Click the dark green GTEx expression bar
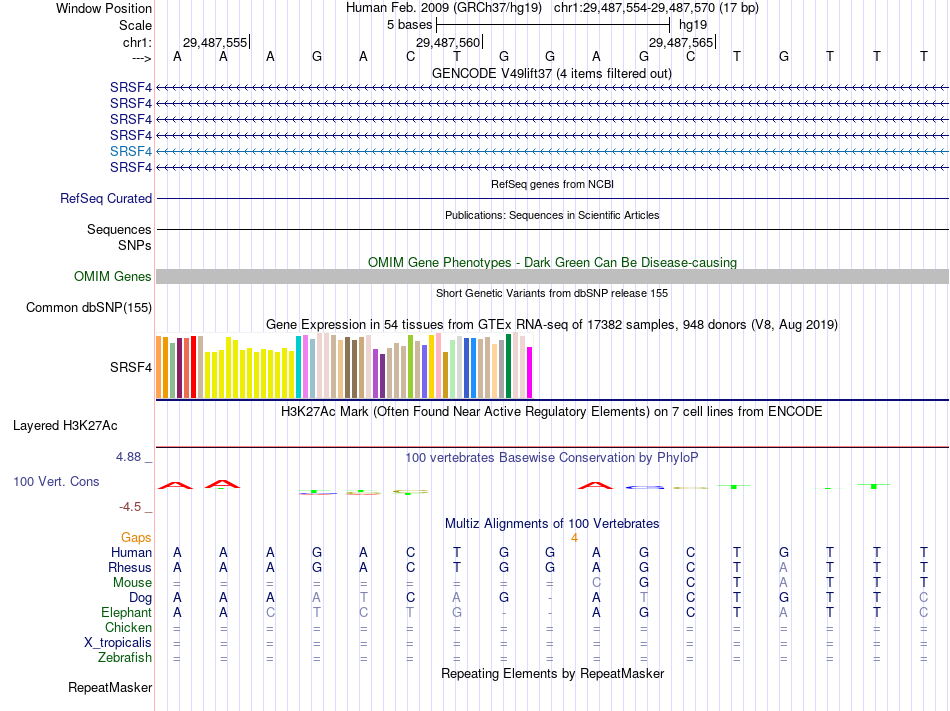 coord(508,366)
